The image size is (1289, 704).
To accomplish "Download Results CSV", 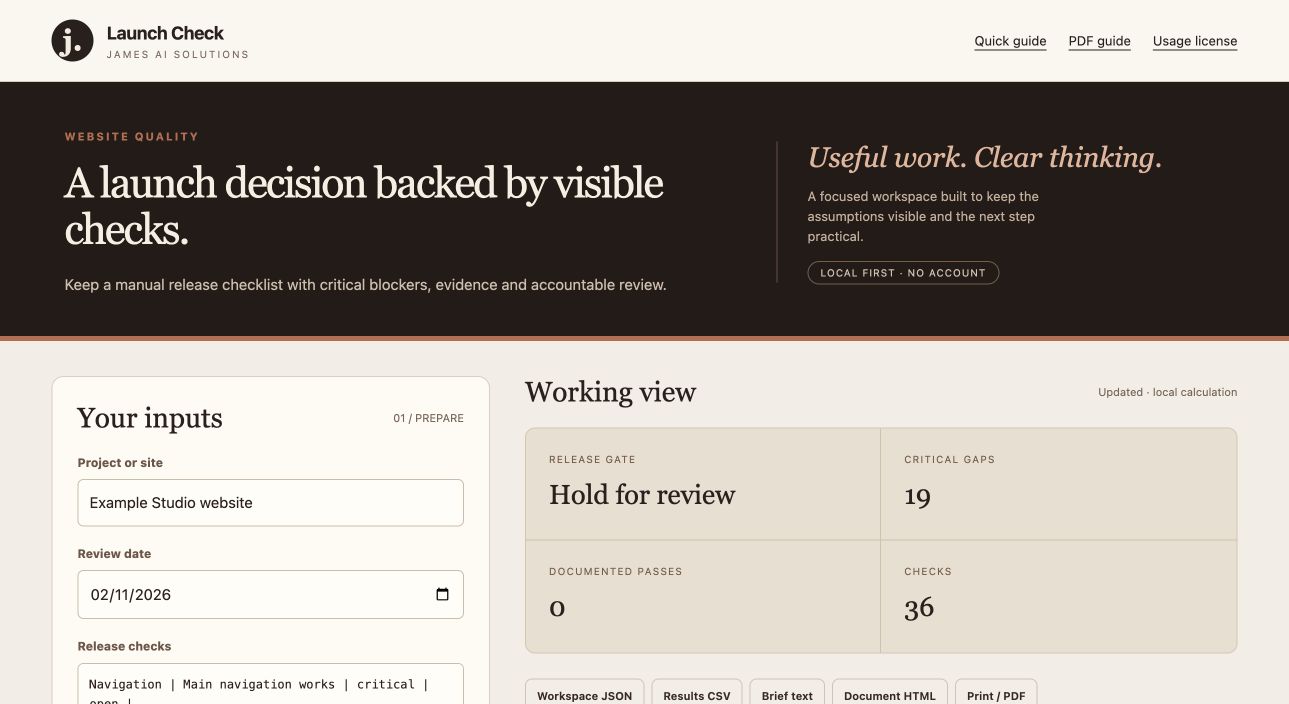I will coord(697,692).
